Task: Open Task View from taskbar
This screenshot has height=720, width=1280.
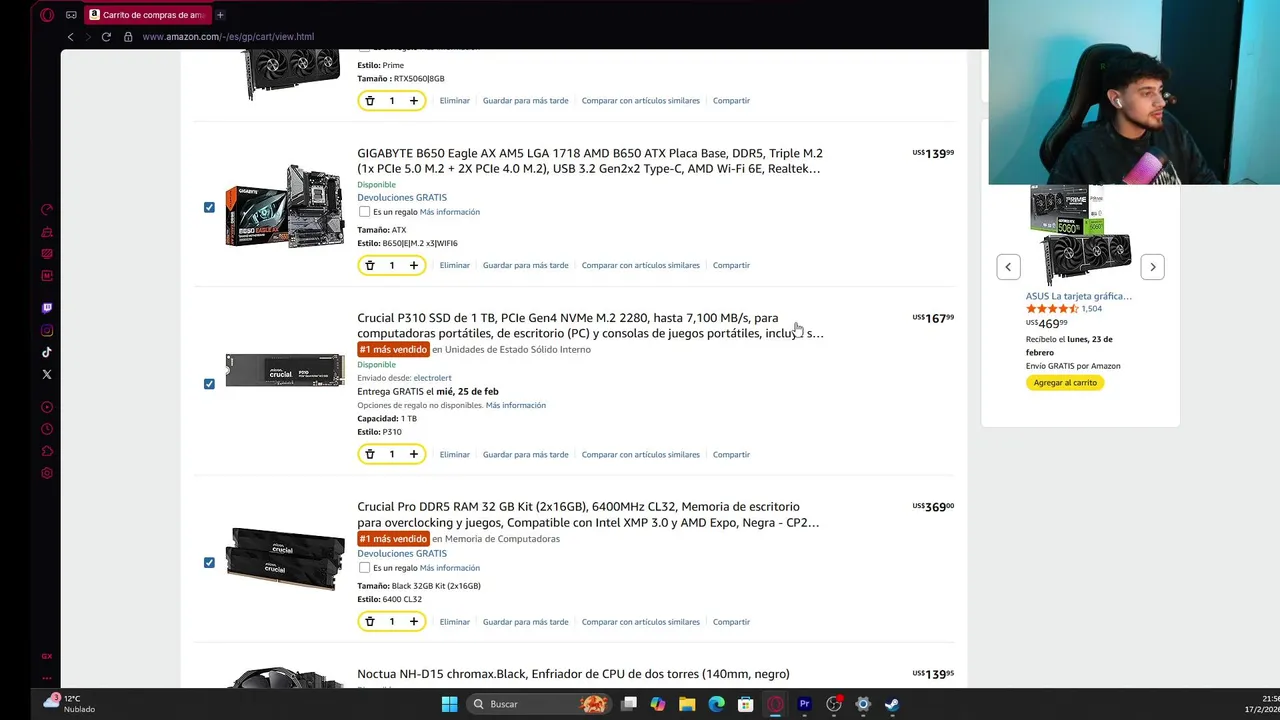Action: click(x=628, y=704)
